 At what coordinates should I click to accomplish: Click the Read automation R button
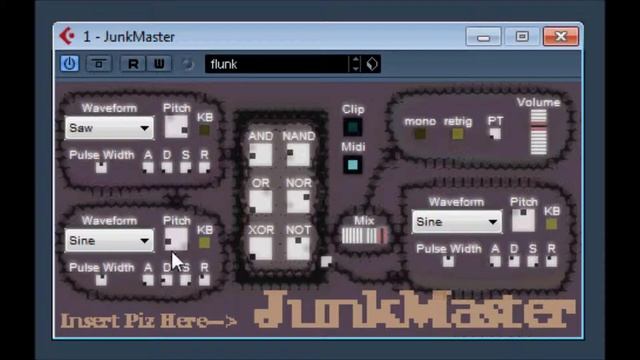click(x=133, y=64)
